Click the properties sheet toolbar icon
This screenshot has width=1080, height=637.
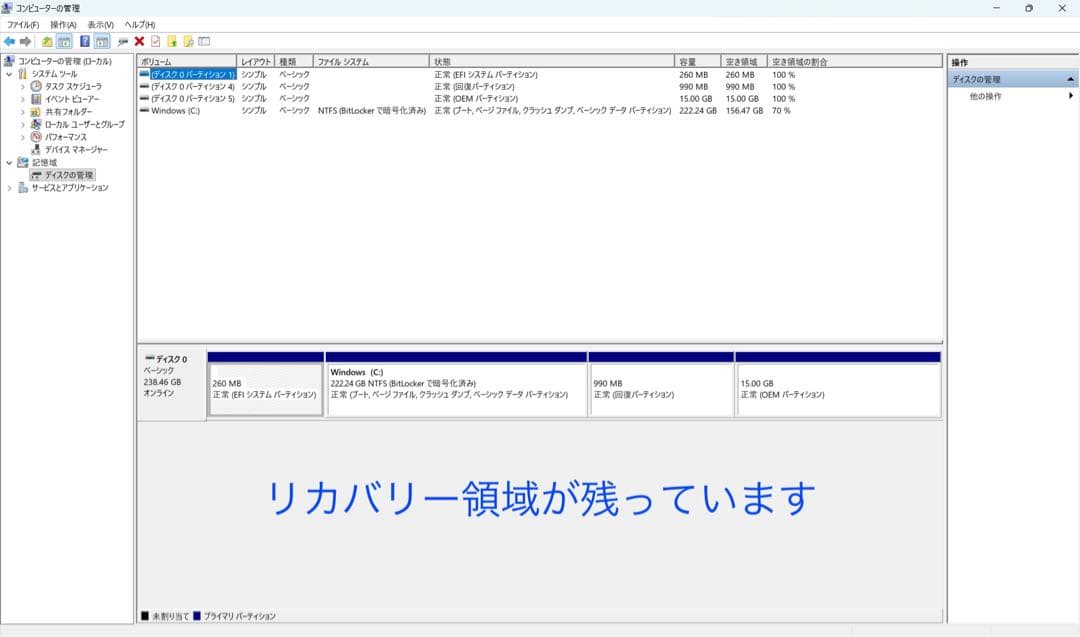click(x=154, y=41)
